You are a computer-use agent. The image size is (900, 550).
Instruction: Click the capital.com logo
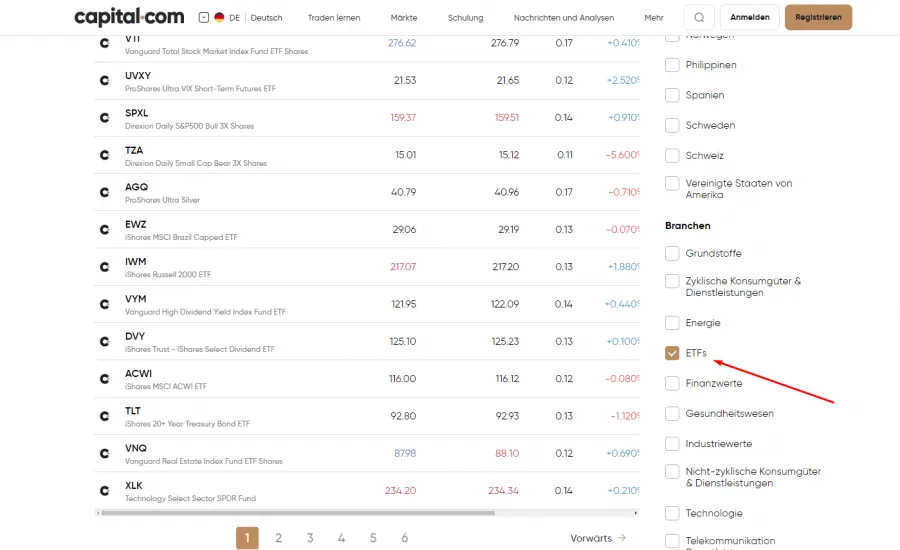click(x=129, y=17)
